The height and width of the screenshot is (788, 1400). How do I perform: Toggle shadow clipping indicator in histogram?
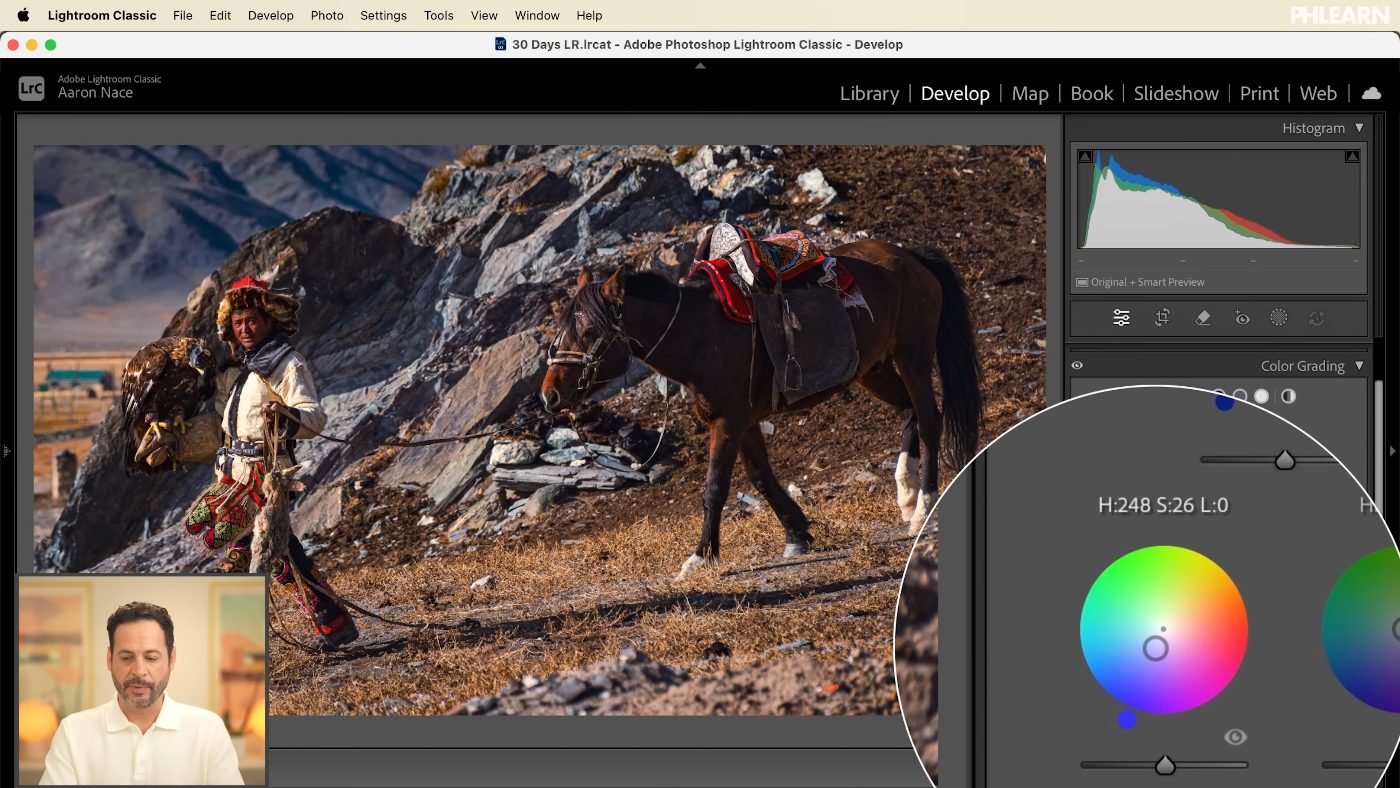[x=1085, y=156]
